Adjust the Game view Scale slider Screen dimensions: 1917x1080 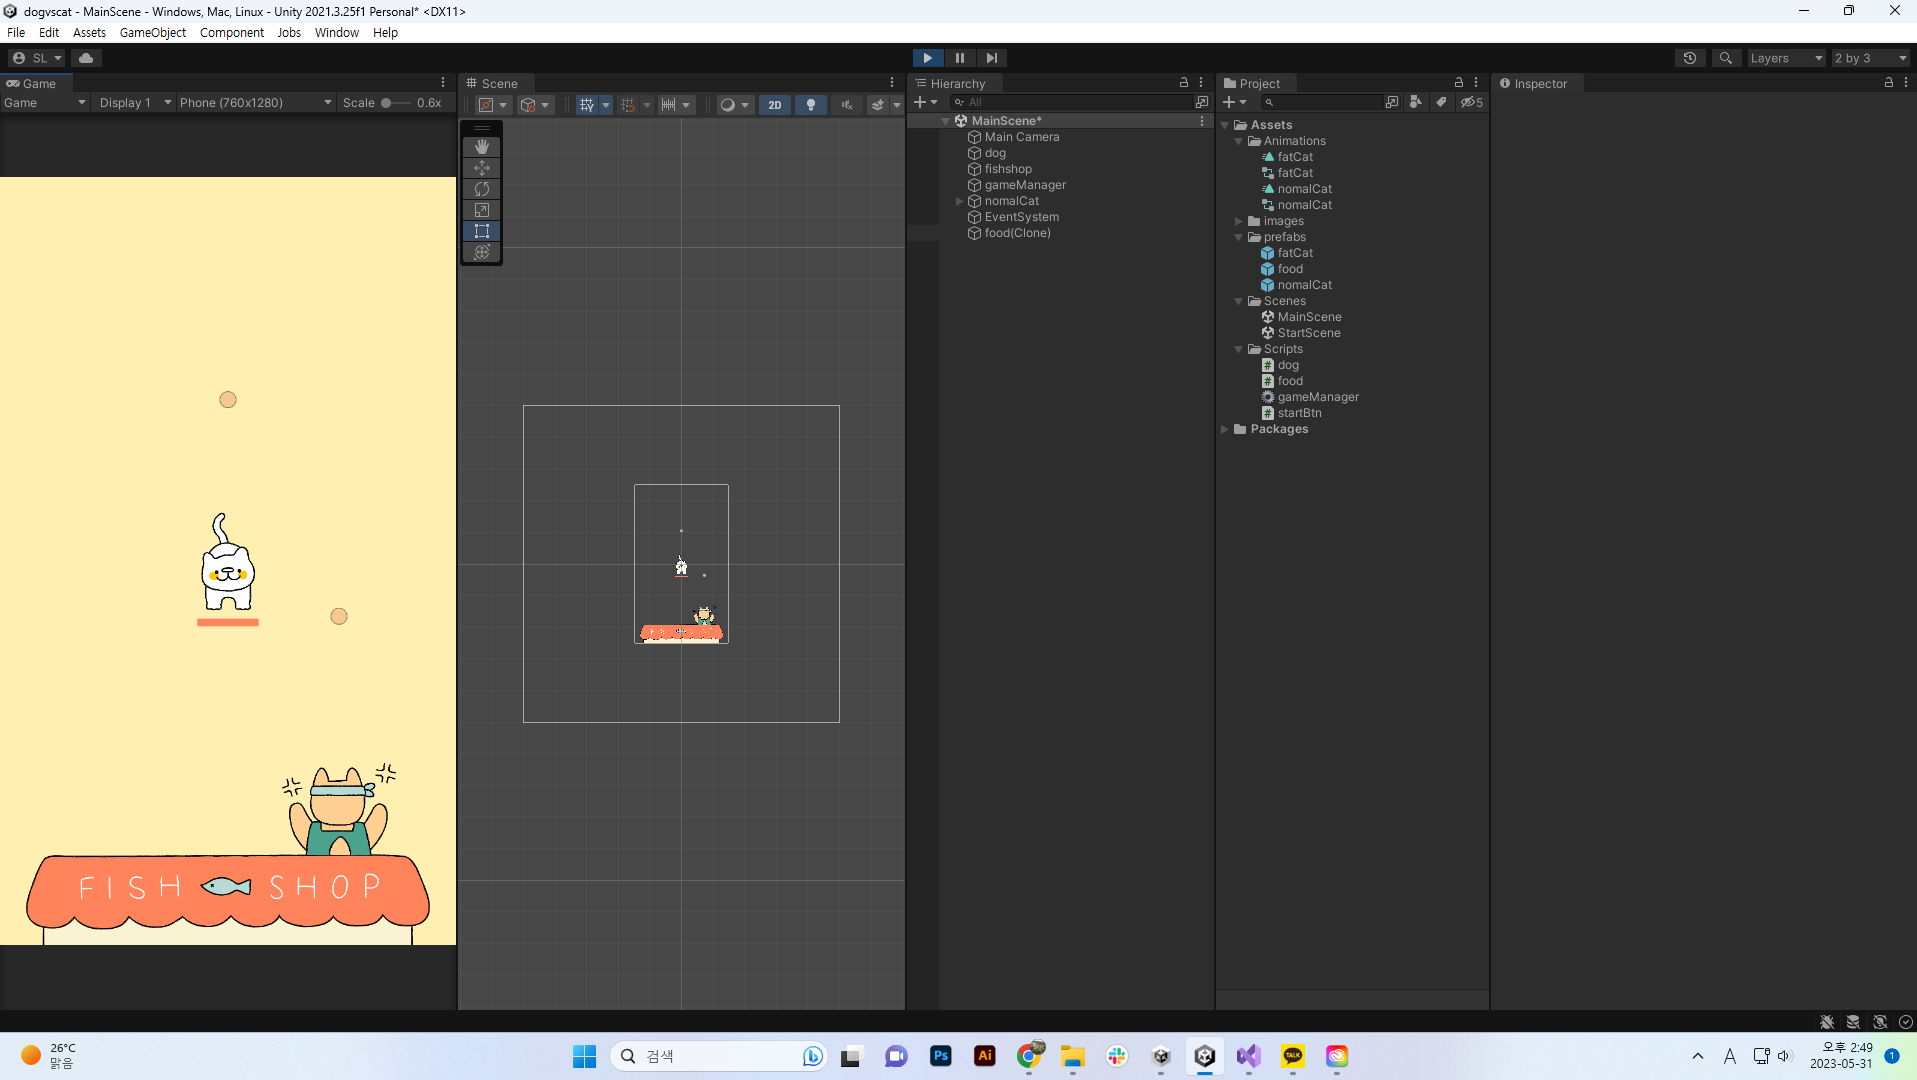tap(396, 103)
